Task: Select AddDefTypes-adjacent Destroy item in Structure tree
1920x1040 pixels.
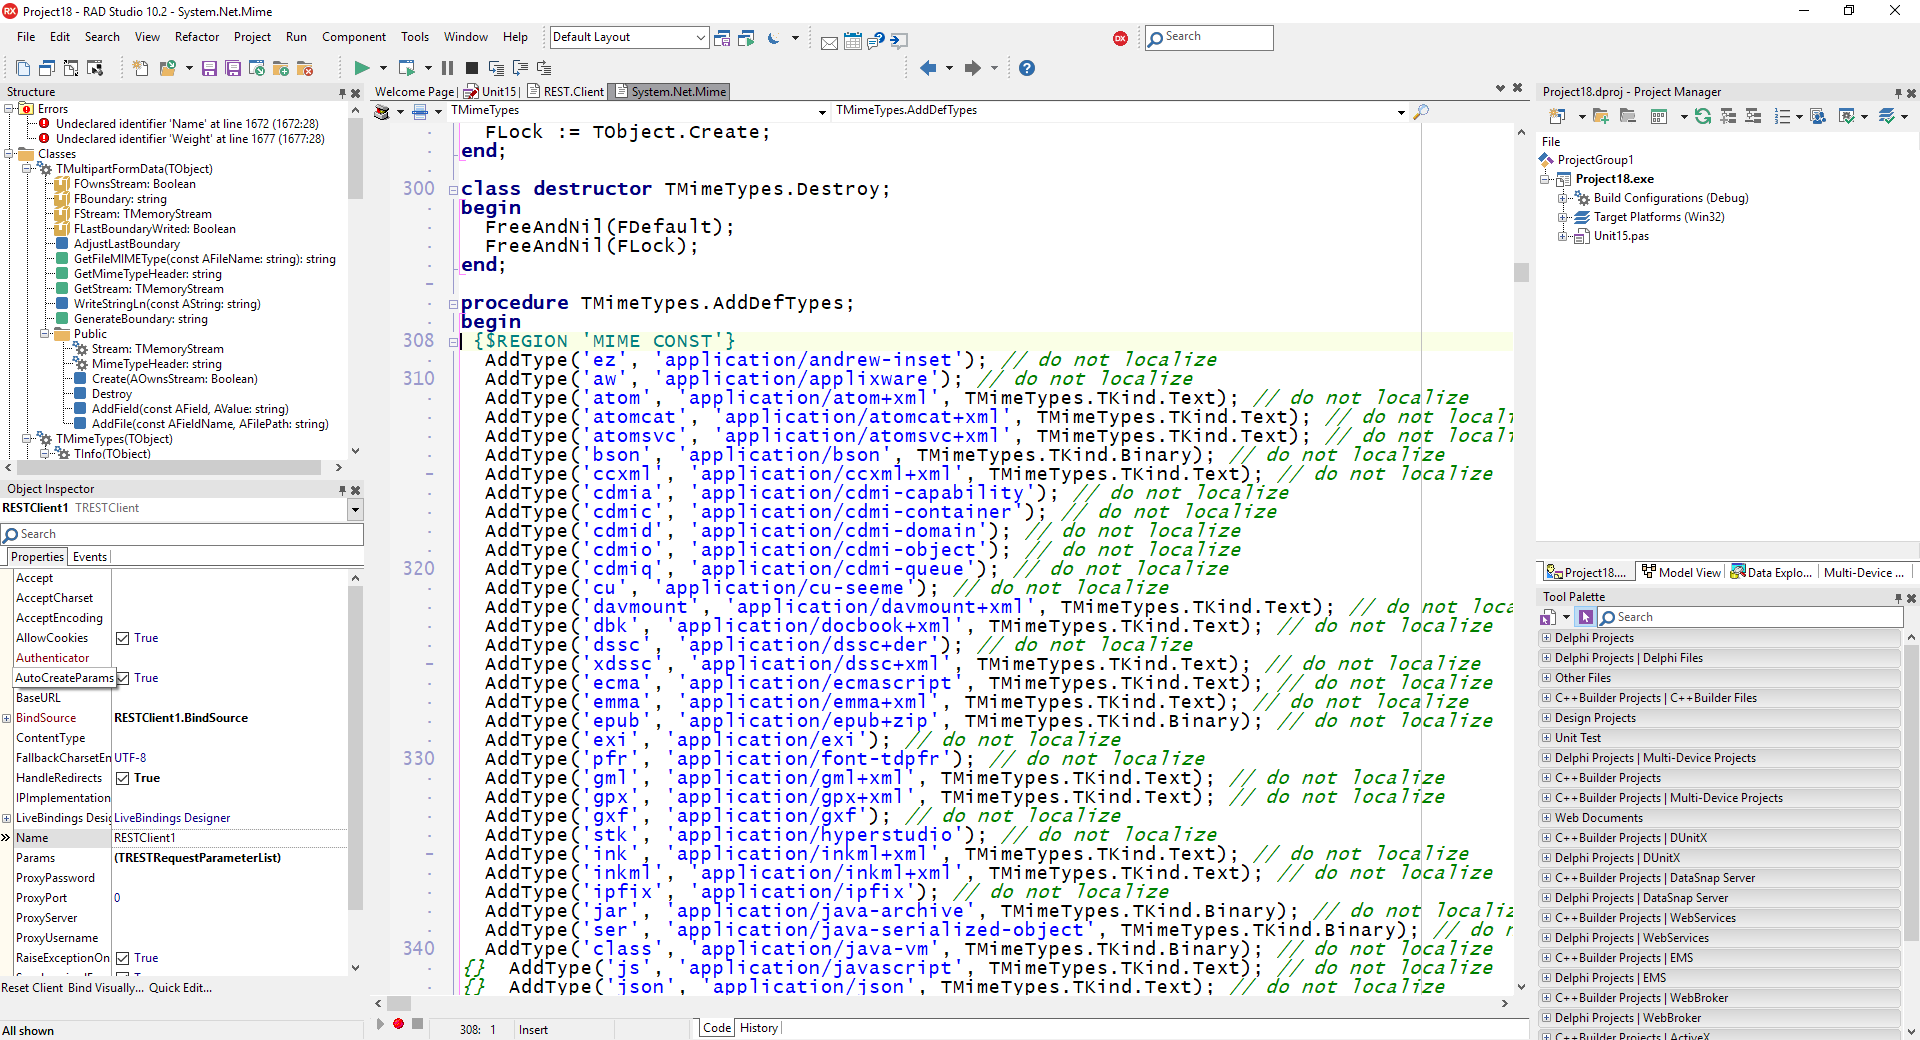Action: point(111,394)
